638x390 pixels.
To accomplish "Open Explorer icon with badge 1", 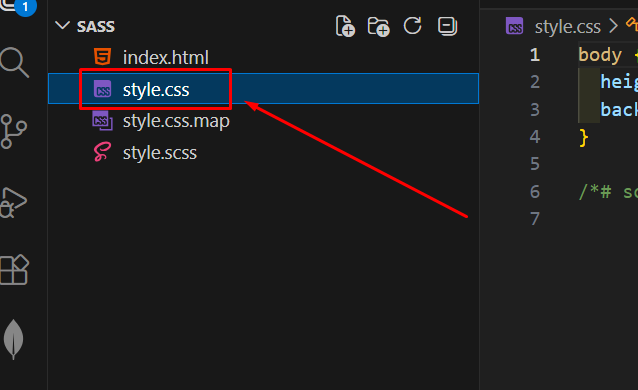I will click(18, 7).
